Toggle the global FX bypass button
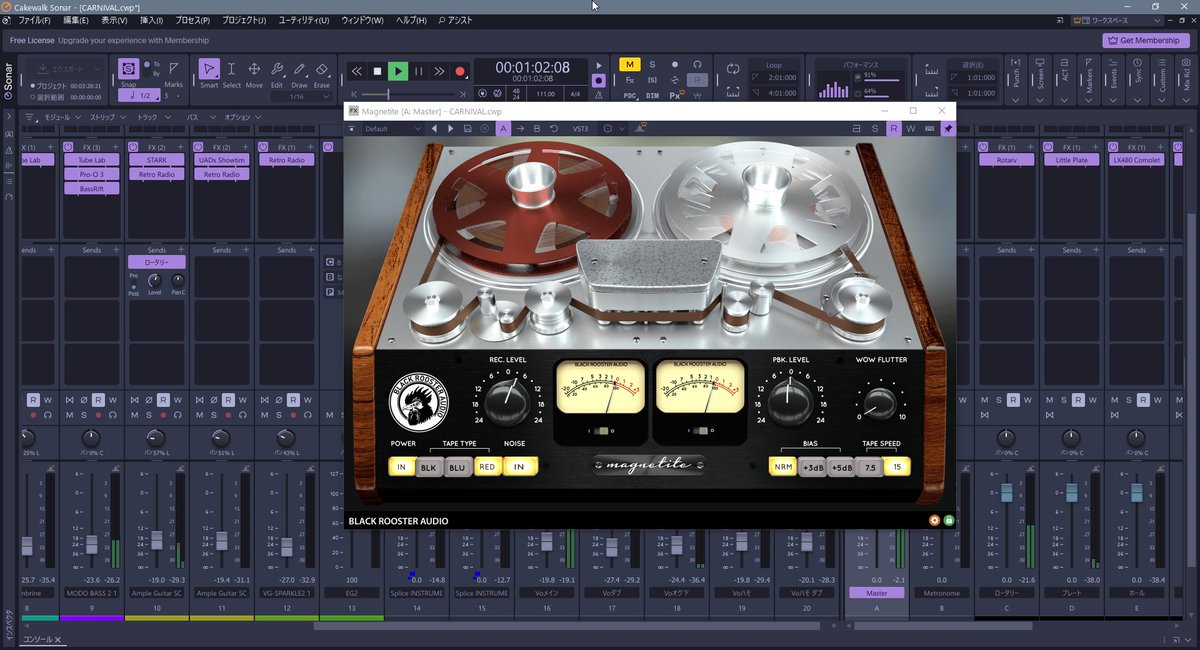 pos(630,80)
